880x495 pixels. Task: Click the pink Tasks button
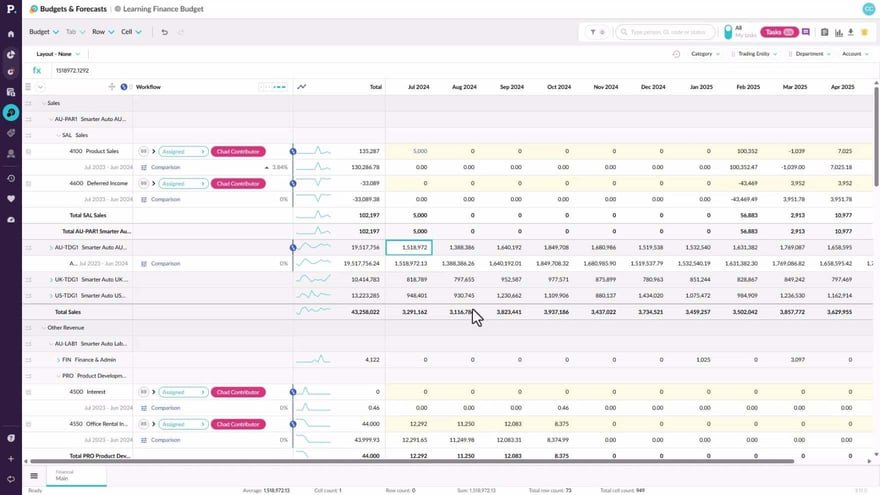coord(777,32)
